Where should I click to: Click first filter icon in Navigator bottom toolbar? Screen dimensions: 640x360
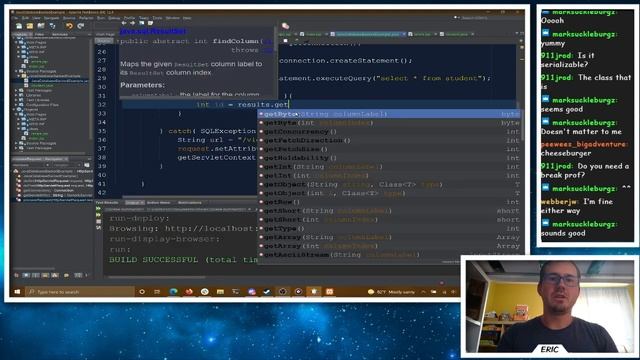pyautogui.click(x=16, y=276)
